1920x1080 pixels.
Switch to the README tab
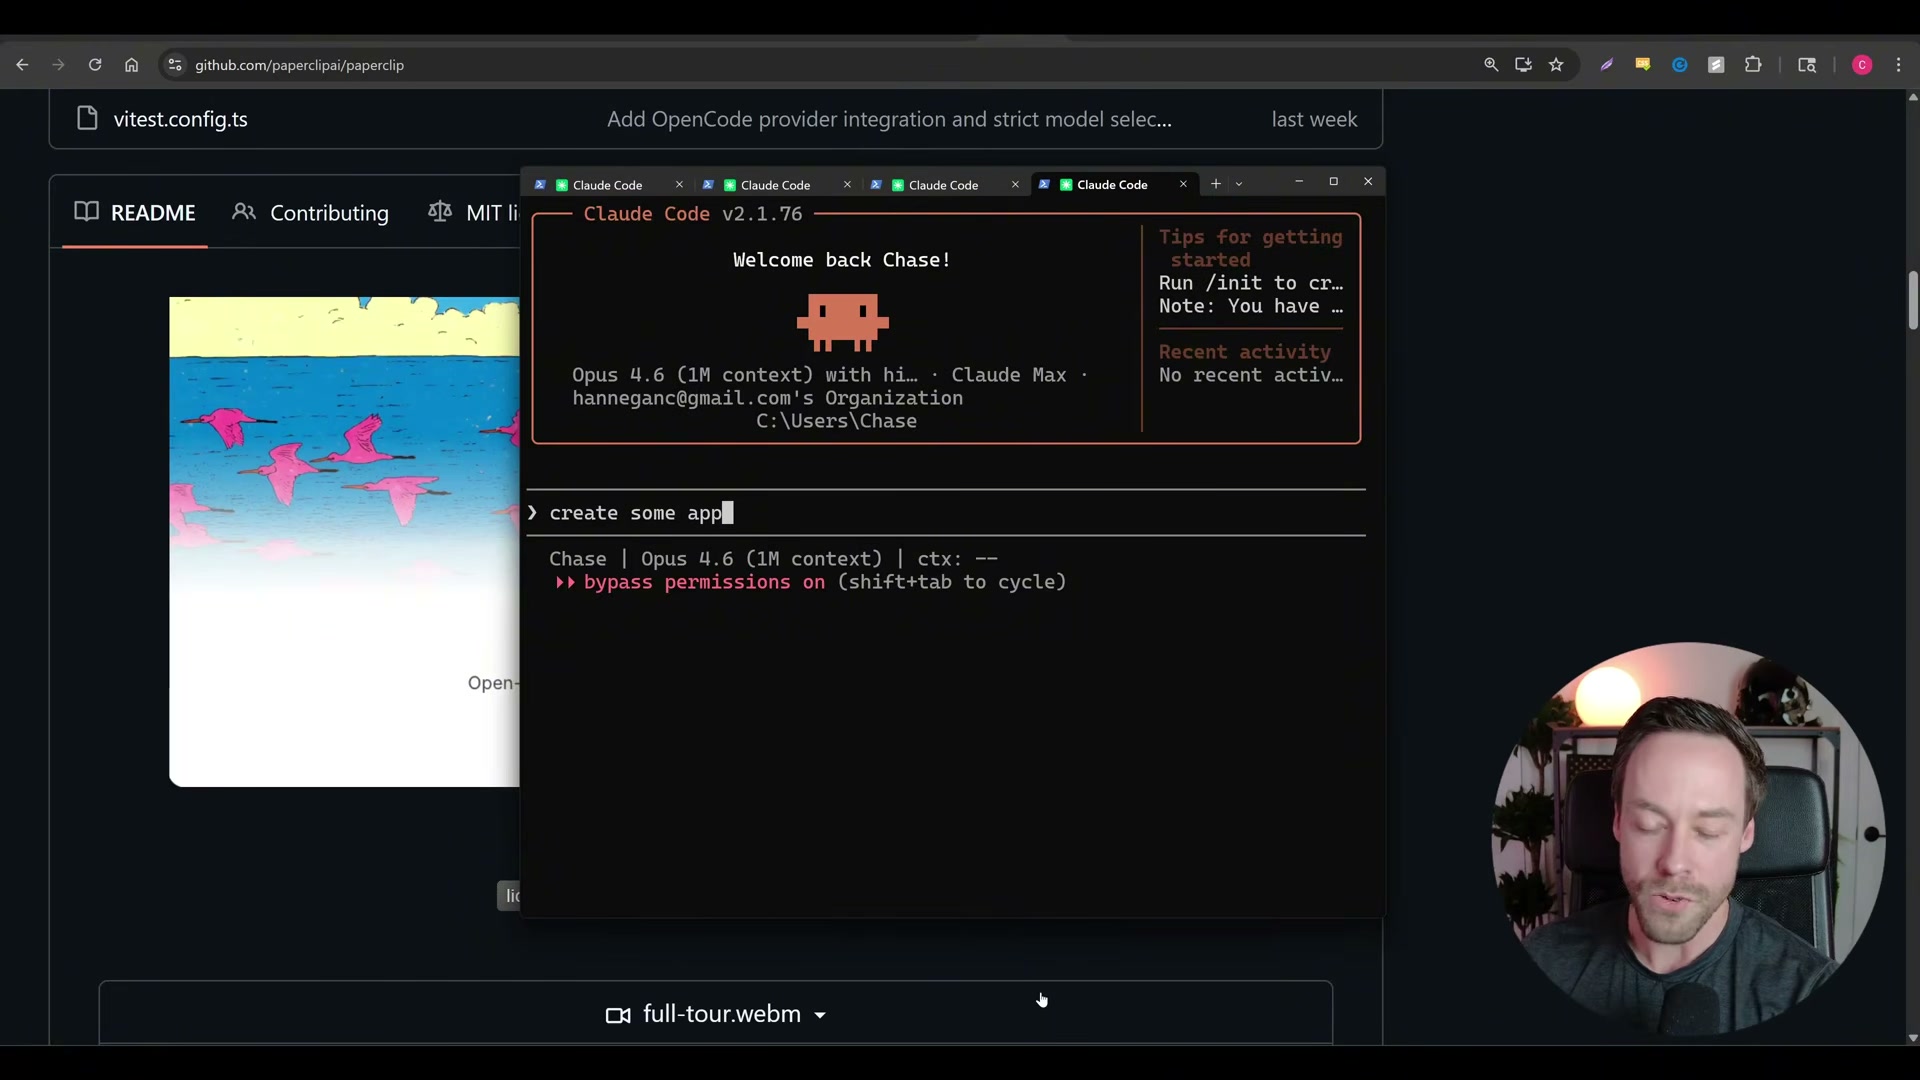pos(135,213)
